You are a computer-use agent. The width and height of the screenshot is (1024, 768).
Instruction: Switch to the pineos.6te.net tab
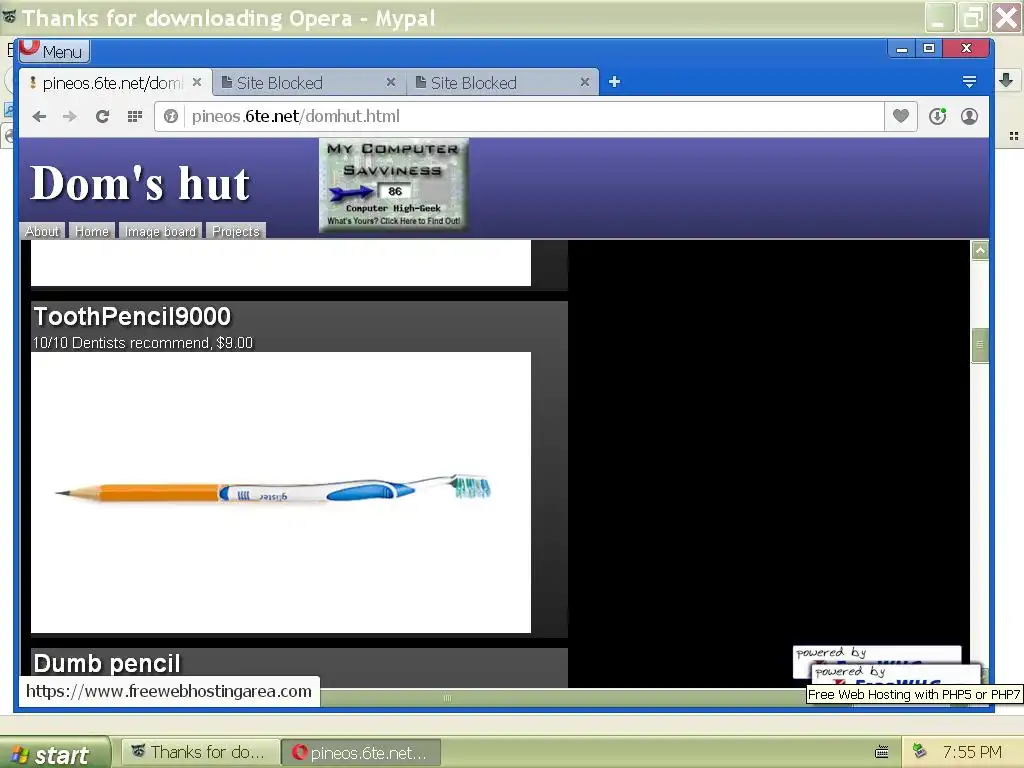tap(112, 83)
